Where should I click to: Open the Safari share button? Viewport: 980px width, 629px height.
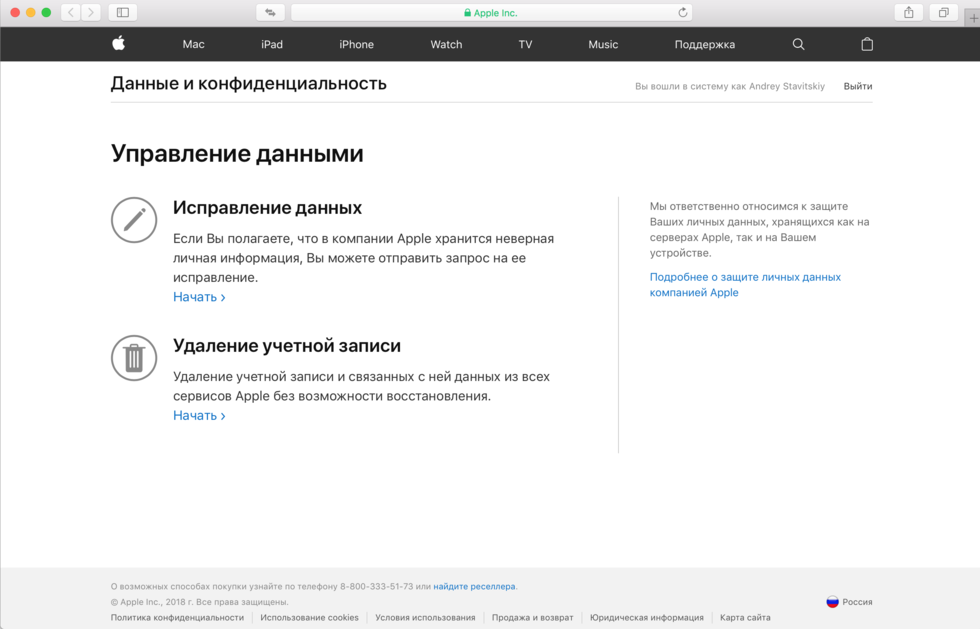coord(909,13)
